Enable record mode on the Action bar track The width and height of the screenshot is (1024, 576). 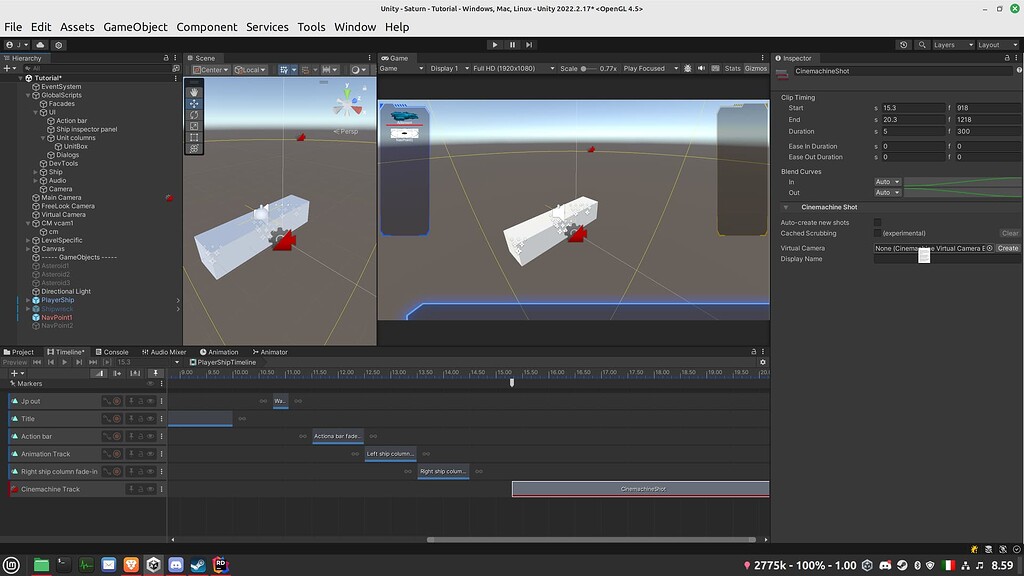pos(116,436)
